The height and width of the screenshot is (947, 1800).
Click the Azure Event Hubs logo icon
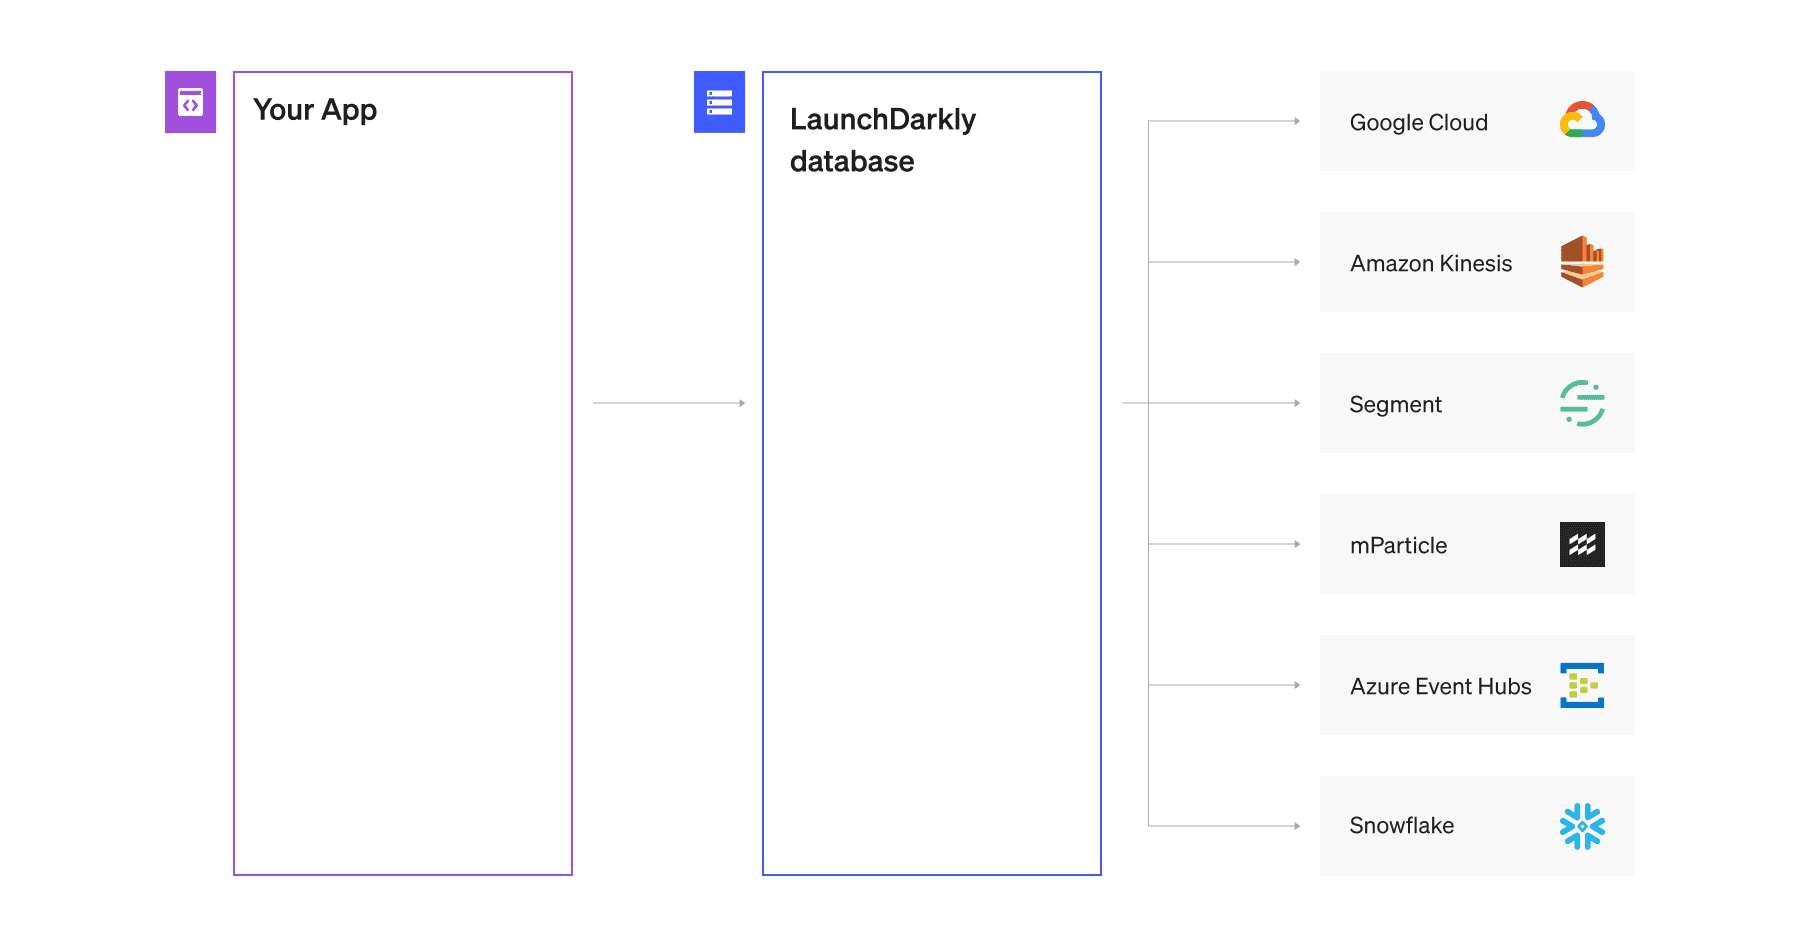1582,685
